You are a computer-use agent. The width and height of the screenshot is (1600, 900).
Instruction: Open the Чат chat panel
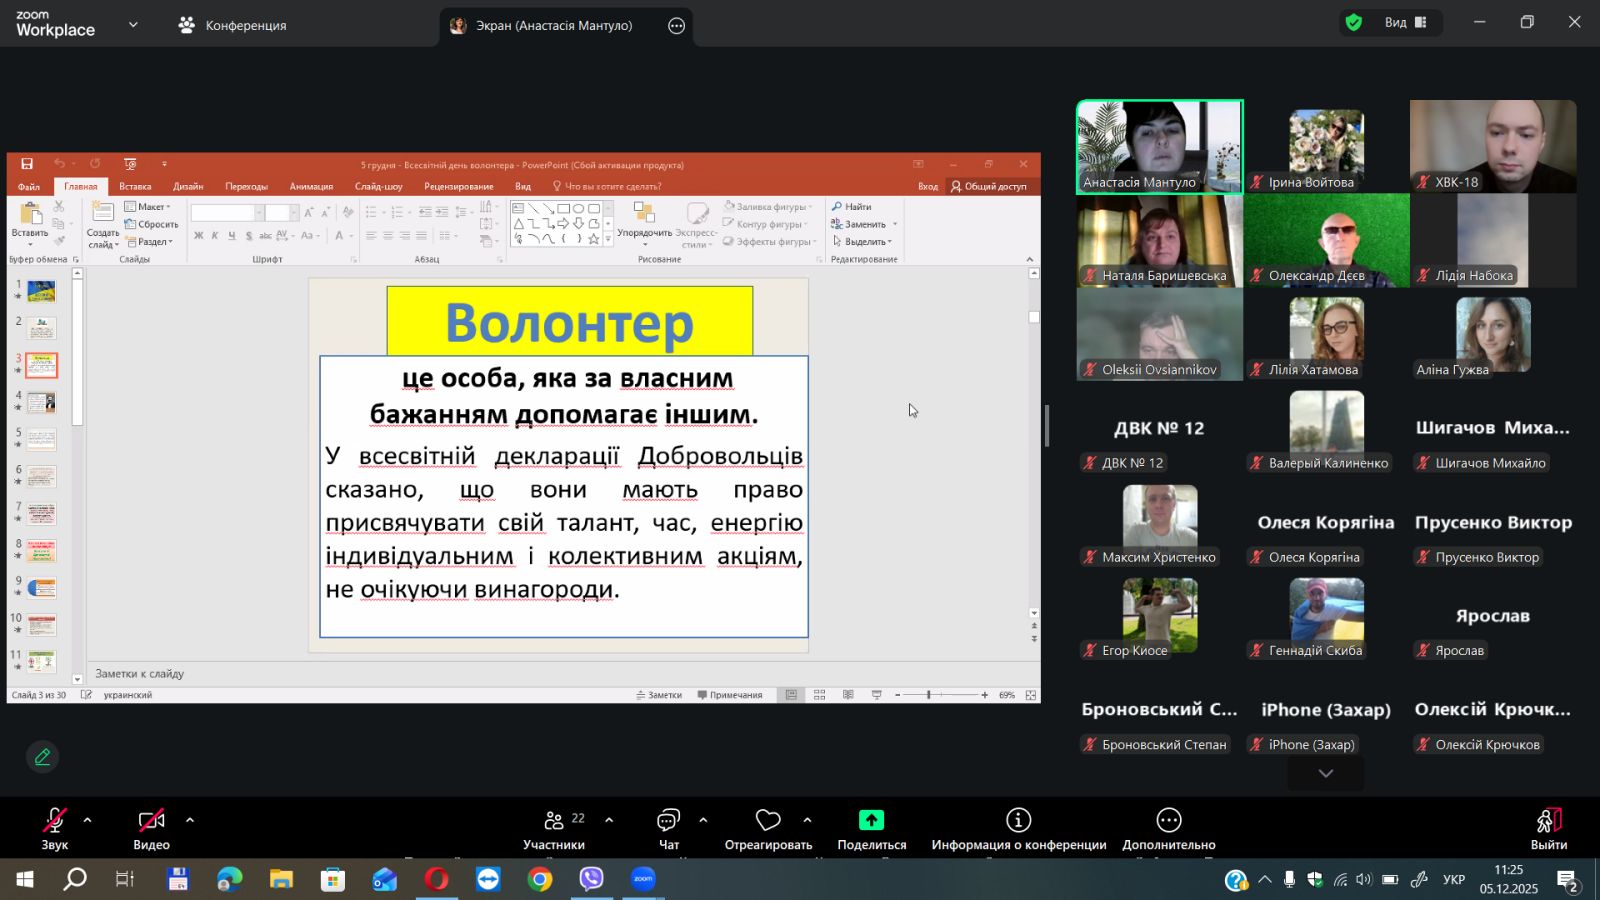click(668, 828)
